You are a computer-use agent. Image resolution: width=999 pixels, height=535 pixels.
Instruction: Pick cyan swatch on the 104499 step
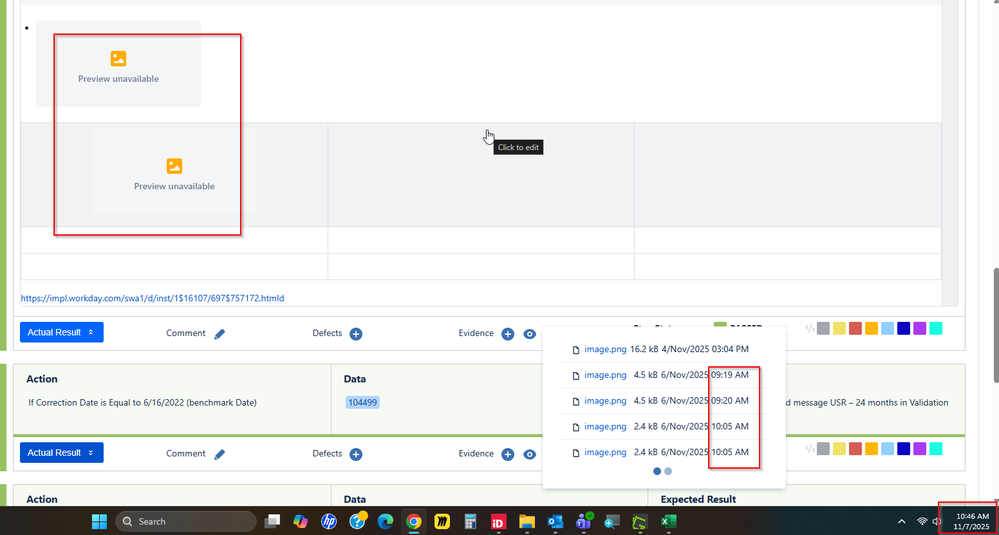[x=935, y=449]
